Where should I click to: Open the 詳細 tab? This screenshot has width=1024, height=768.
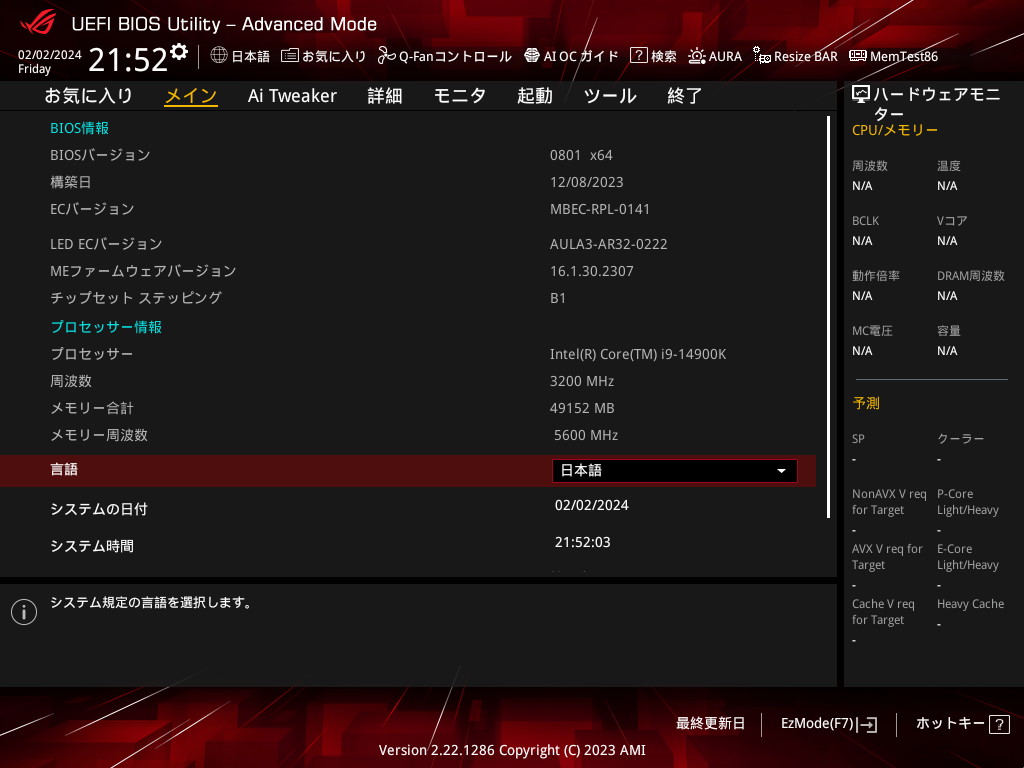pyautogui.click(x=385, y=96)
